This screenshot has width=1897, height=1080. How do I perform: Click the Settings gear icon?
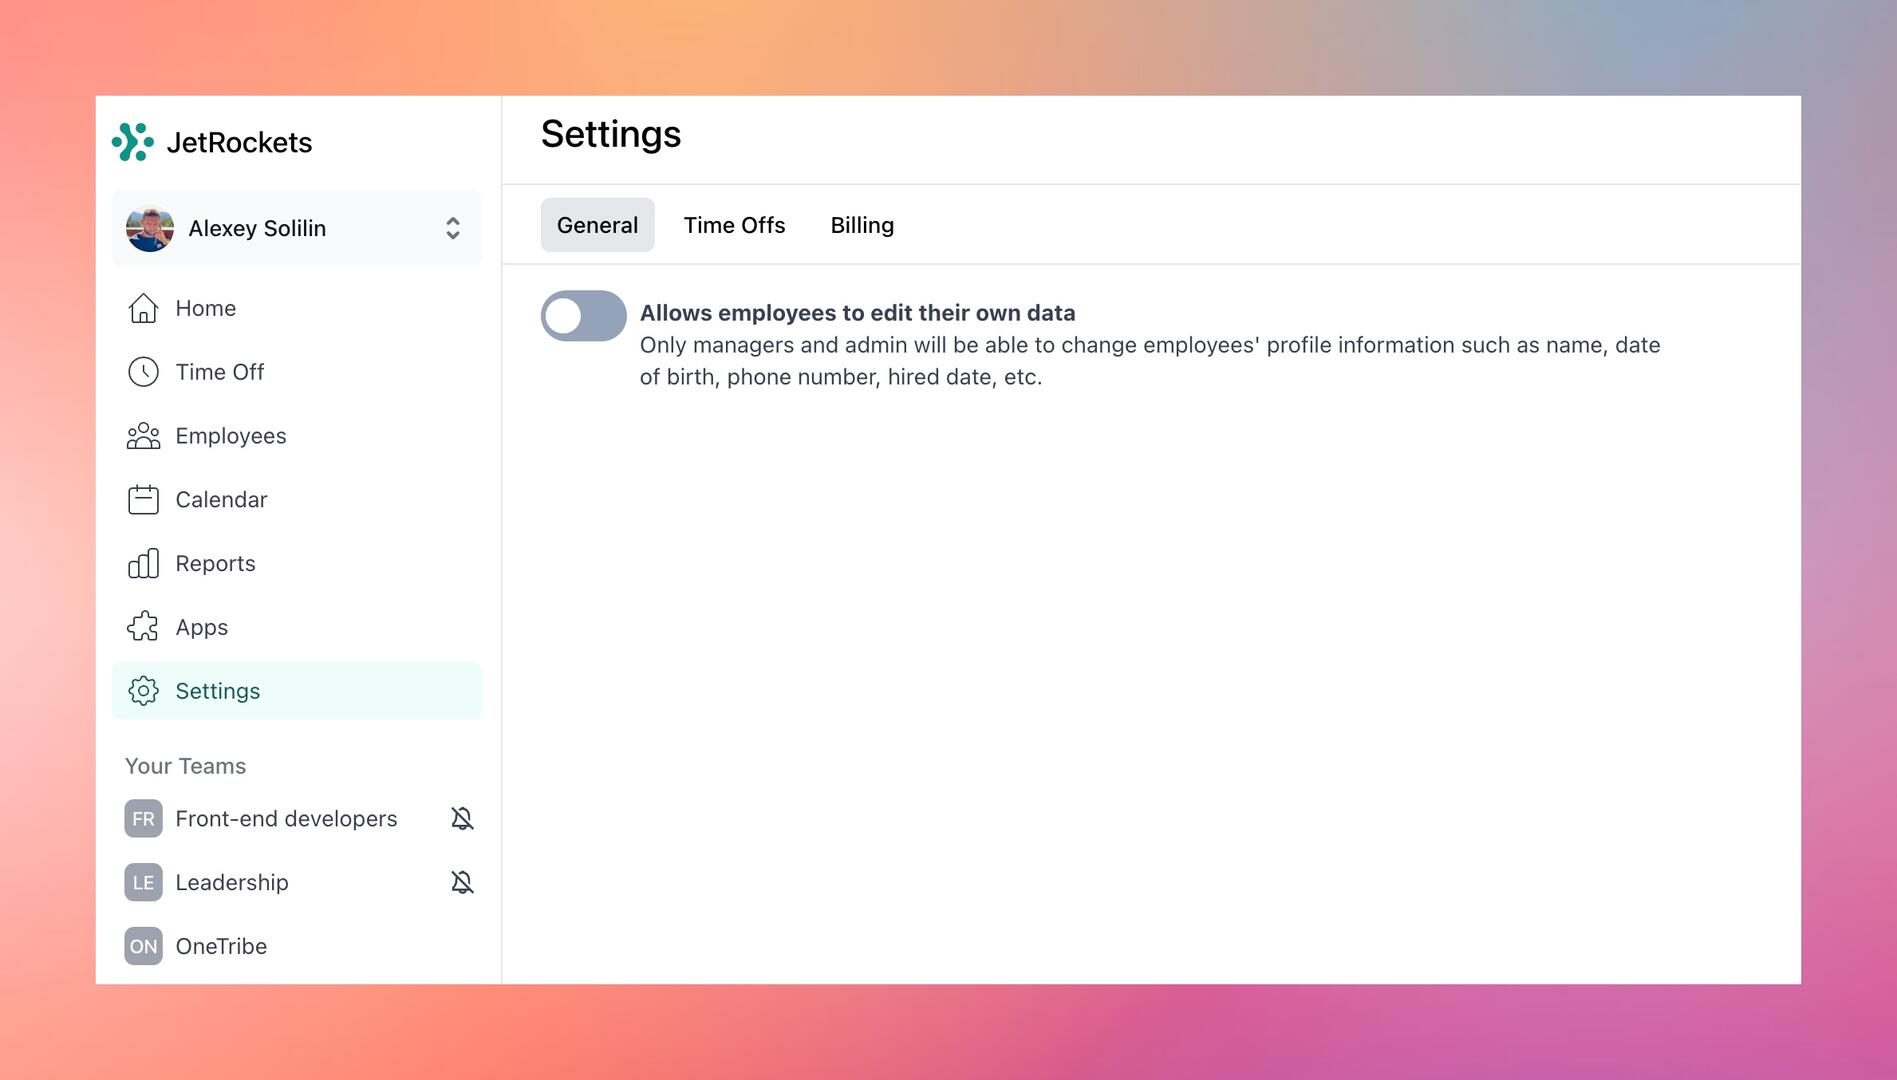(x=143, y=691)
